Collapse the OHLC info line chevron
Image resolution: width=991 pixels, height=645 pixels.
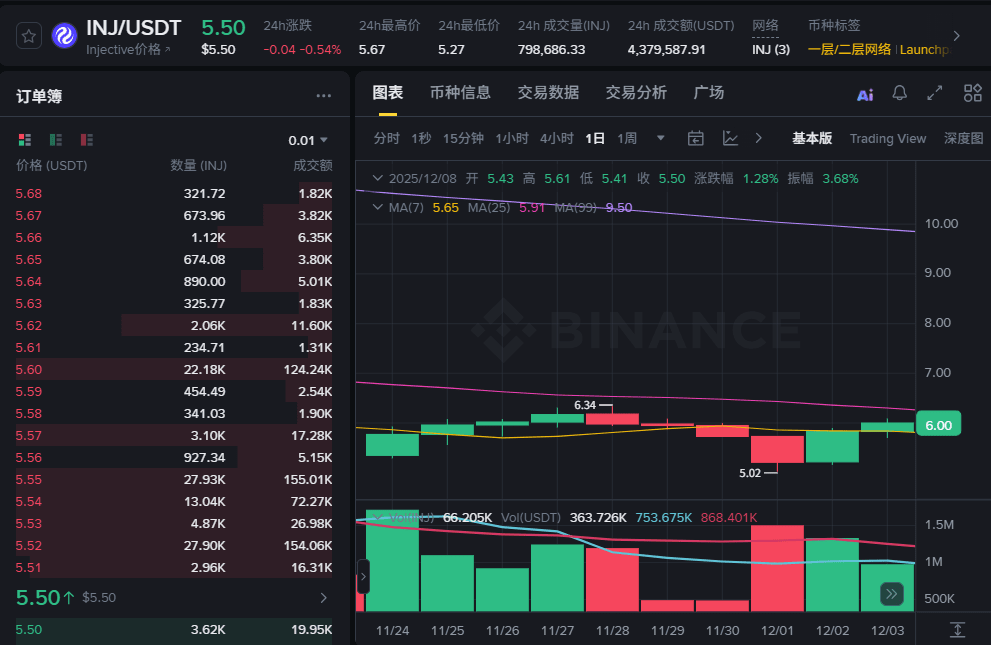pos(377,178)
